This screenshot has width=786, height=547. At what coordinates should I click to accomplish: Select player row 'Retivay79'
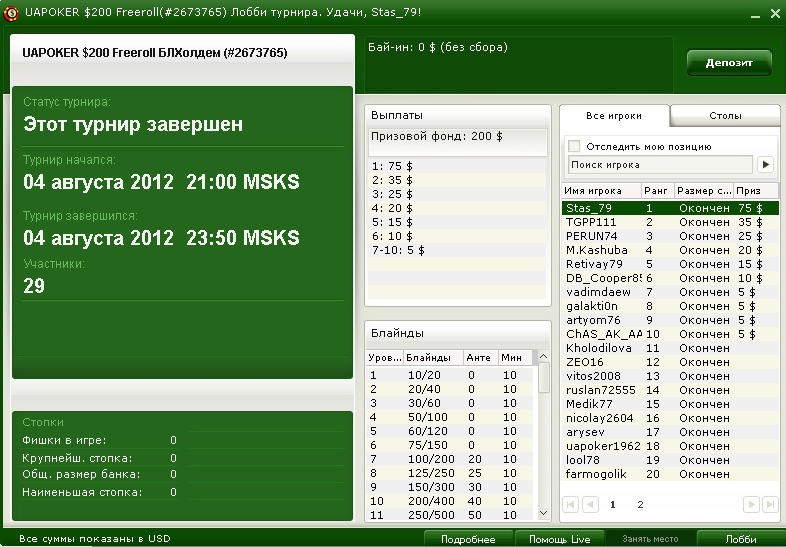pyautogui.click(x=670, y=264)
